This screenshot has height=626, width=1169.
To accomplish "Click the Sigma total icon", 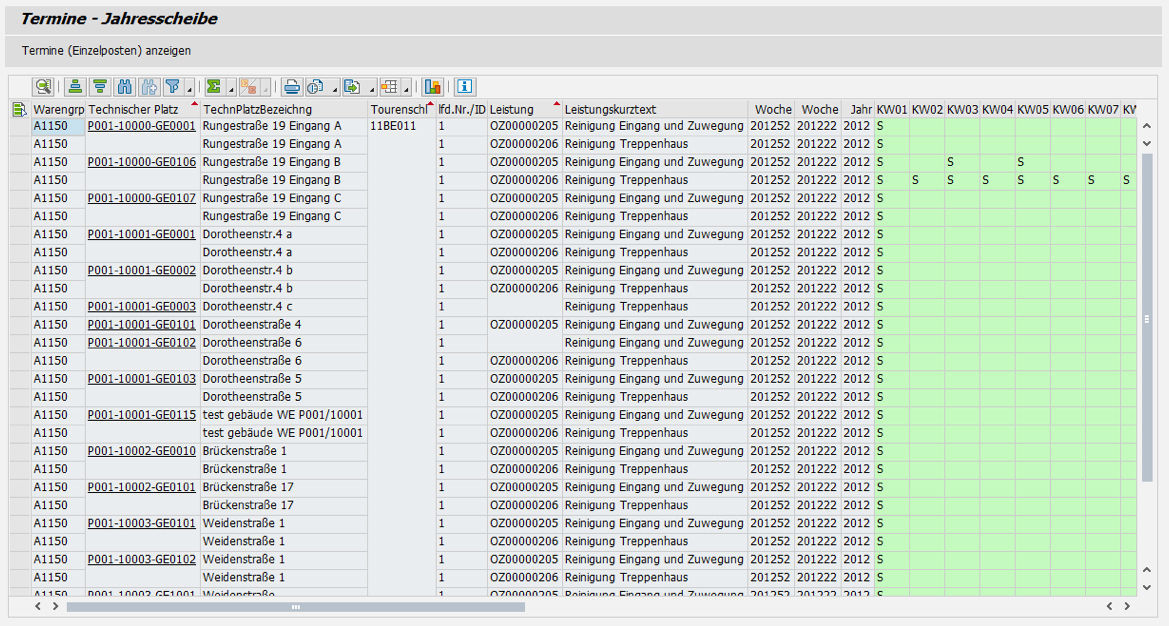I will pos(213,87).
